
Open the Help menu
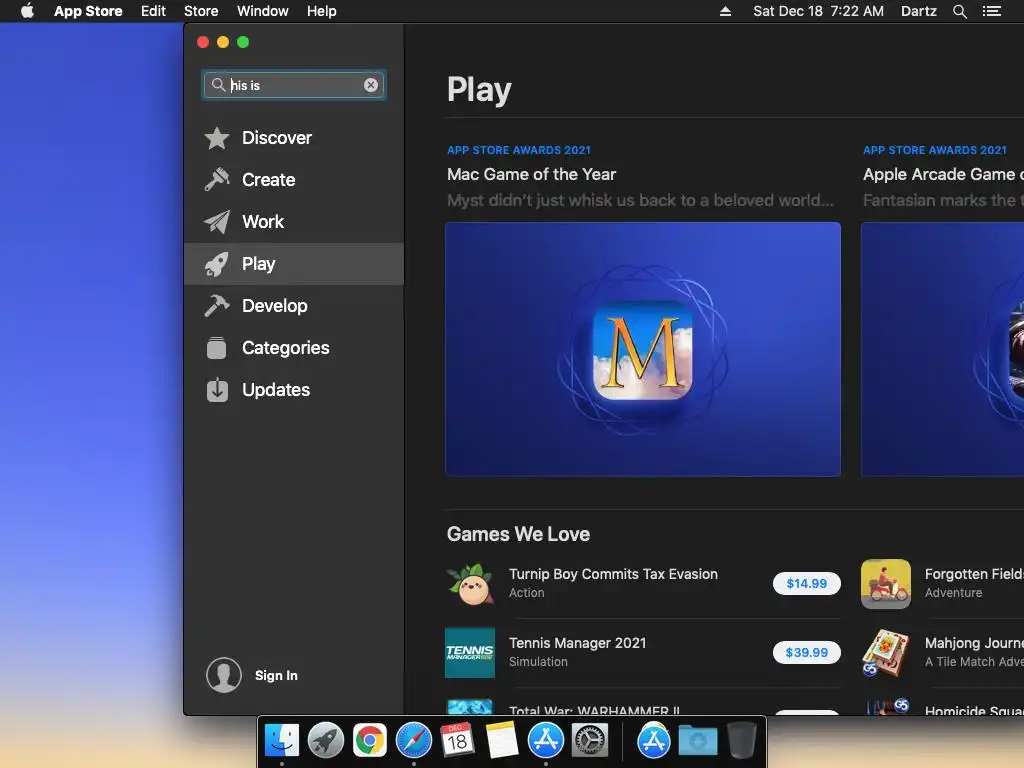coord(322,11)
